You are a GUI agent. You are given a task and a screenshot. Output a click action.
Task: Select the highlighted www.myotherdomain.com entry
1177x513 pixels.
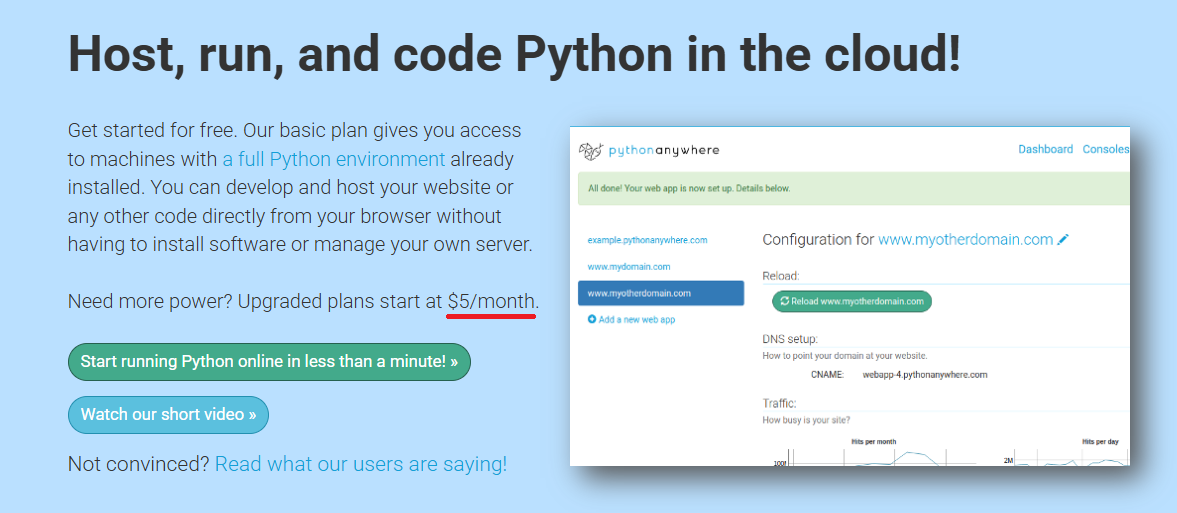(661, 293)
